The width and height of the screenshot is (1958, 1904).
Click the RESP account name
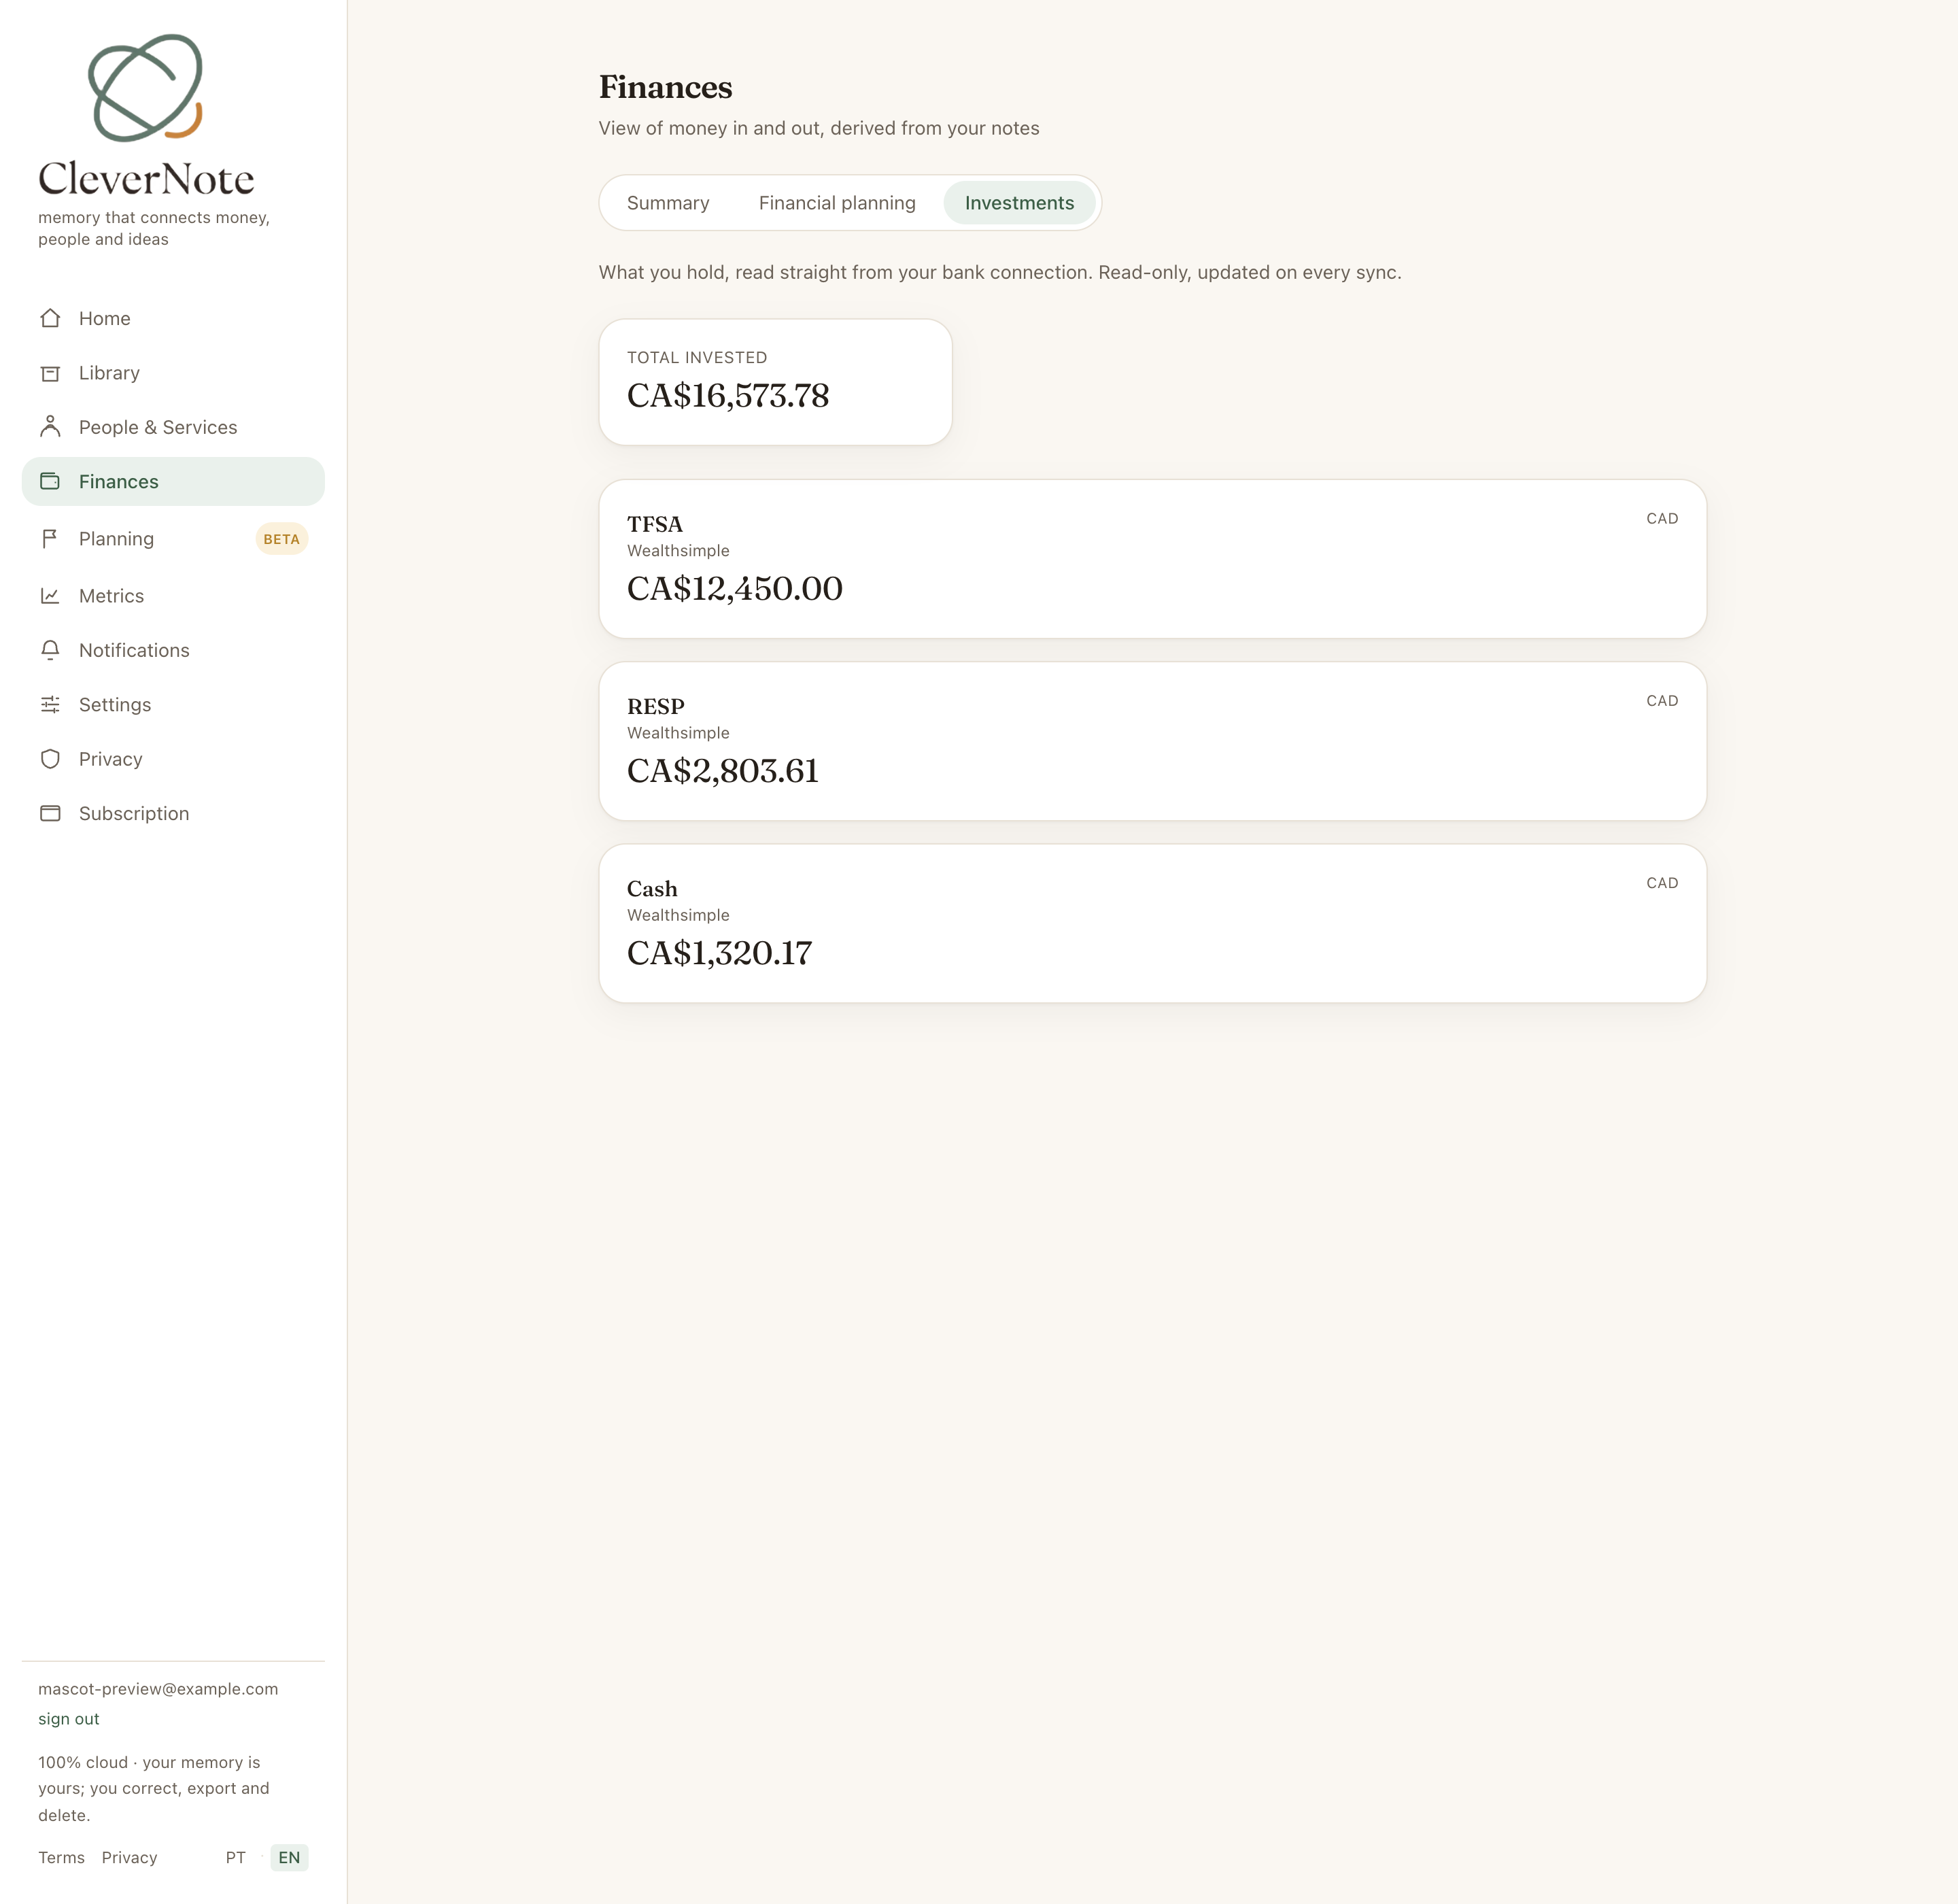pos(656,706)
